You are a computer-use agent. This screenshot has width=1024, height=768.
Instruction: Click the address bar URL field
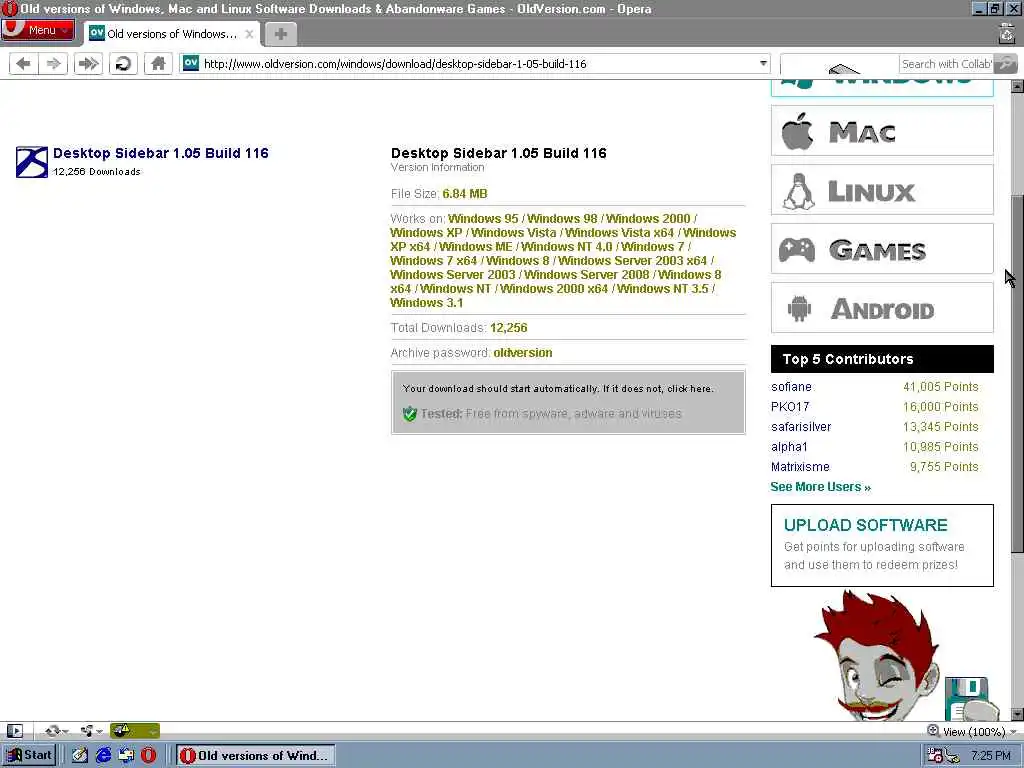(475, 63)
